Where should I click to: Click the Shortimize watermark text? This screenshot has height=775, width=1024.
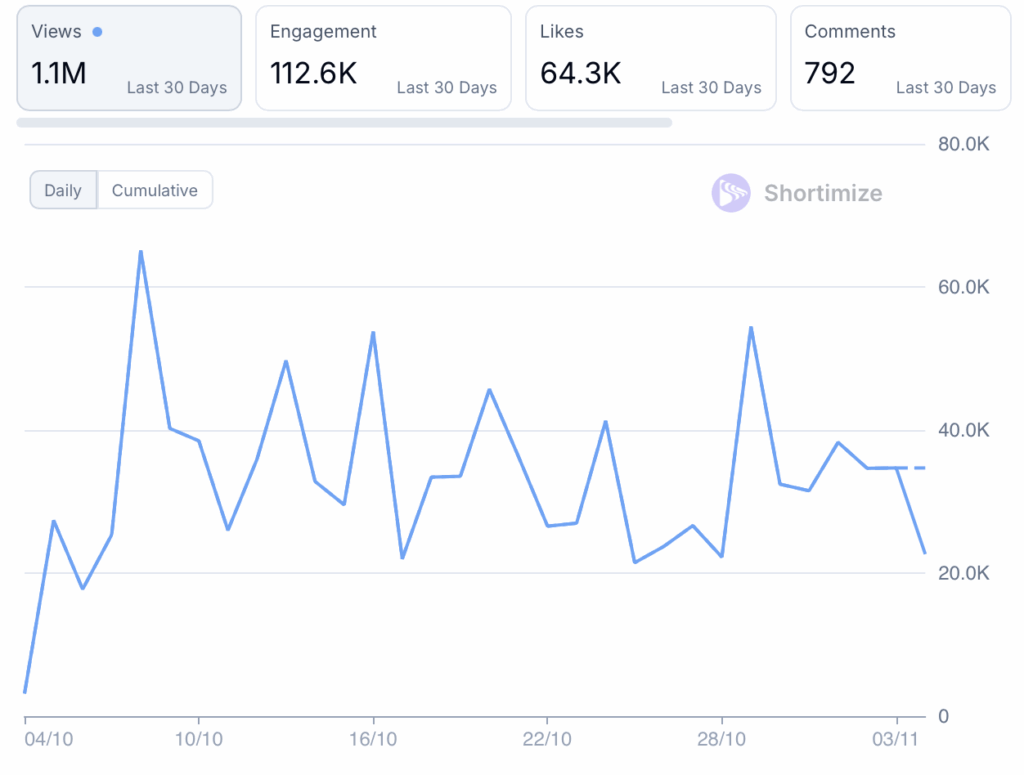pyautogui.click(x=823, y=193)
